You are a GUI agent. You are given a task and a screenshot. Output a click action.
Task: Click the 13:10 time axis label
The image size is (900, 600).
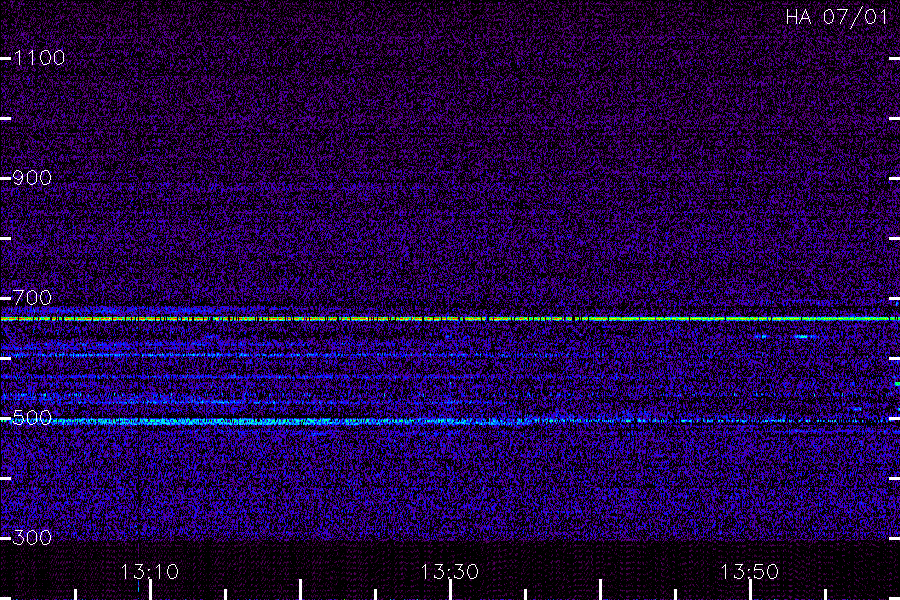click(x=149, y=572)
